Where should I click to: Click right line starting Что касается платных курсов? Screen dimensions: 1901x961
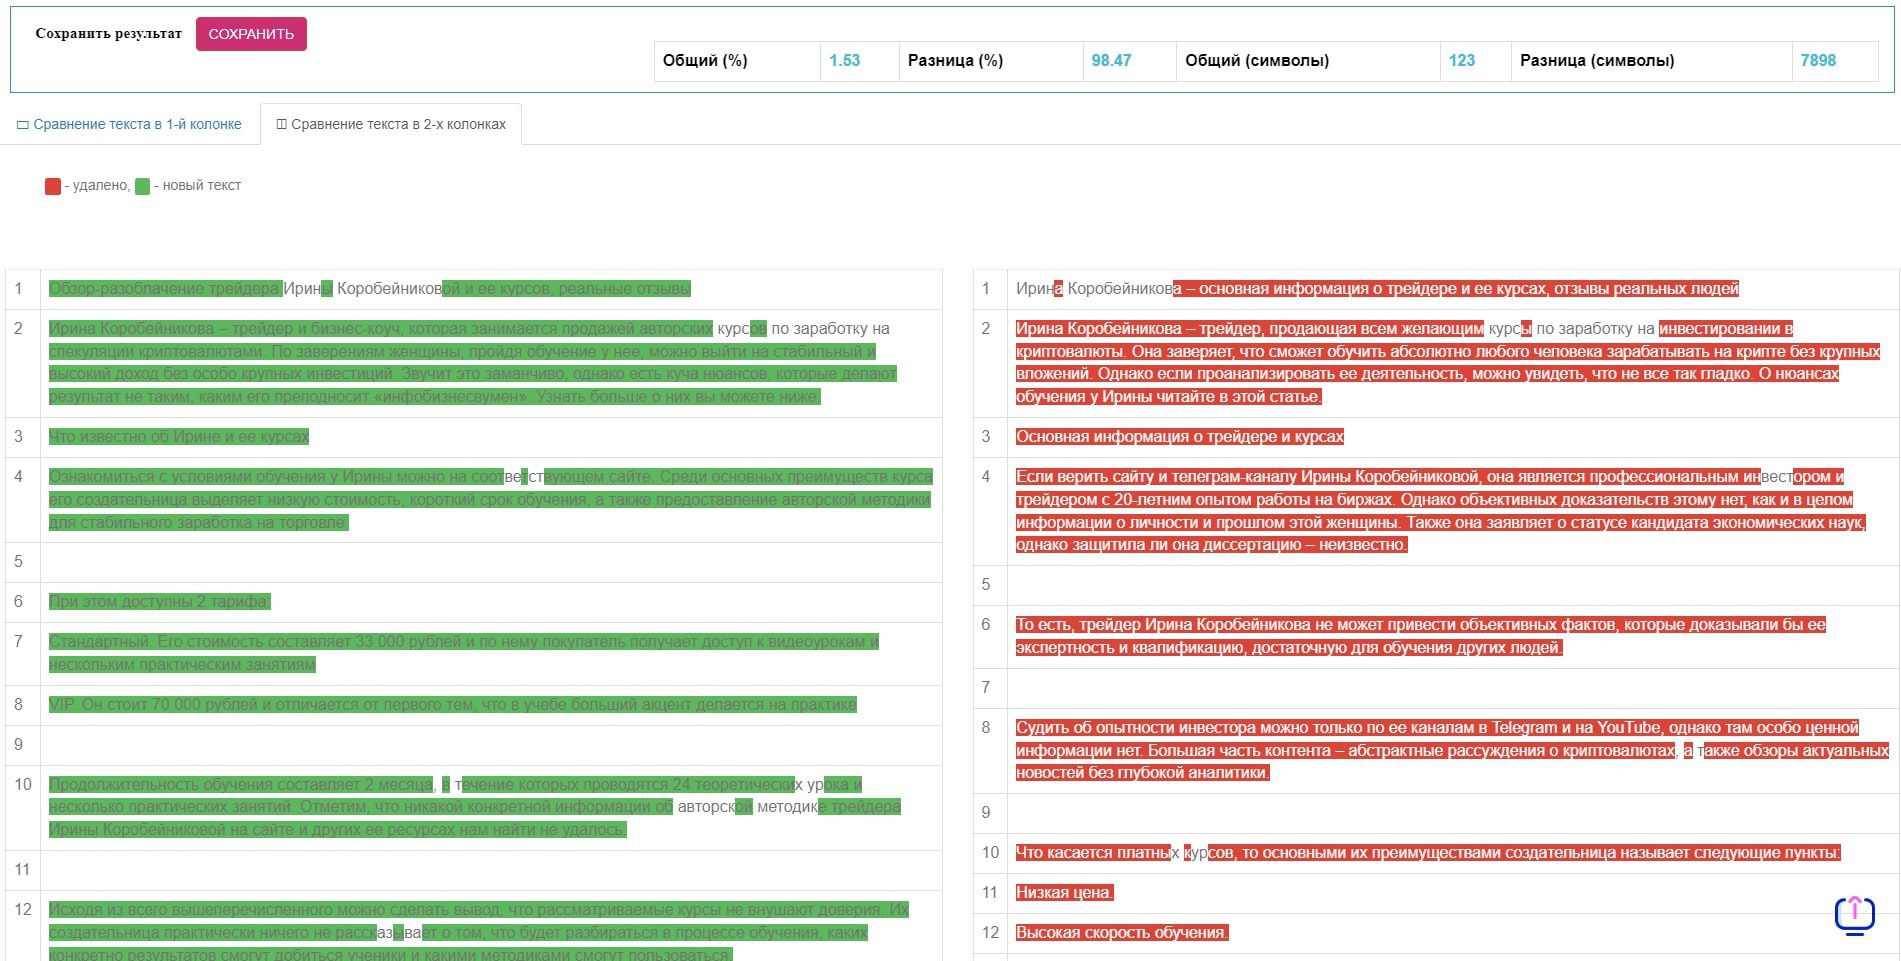1428,853
